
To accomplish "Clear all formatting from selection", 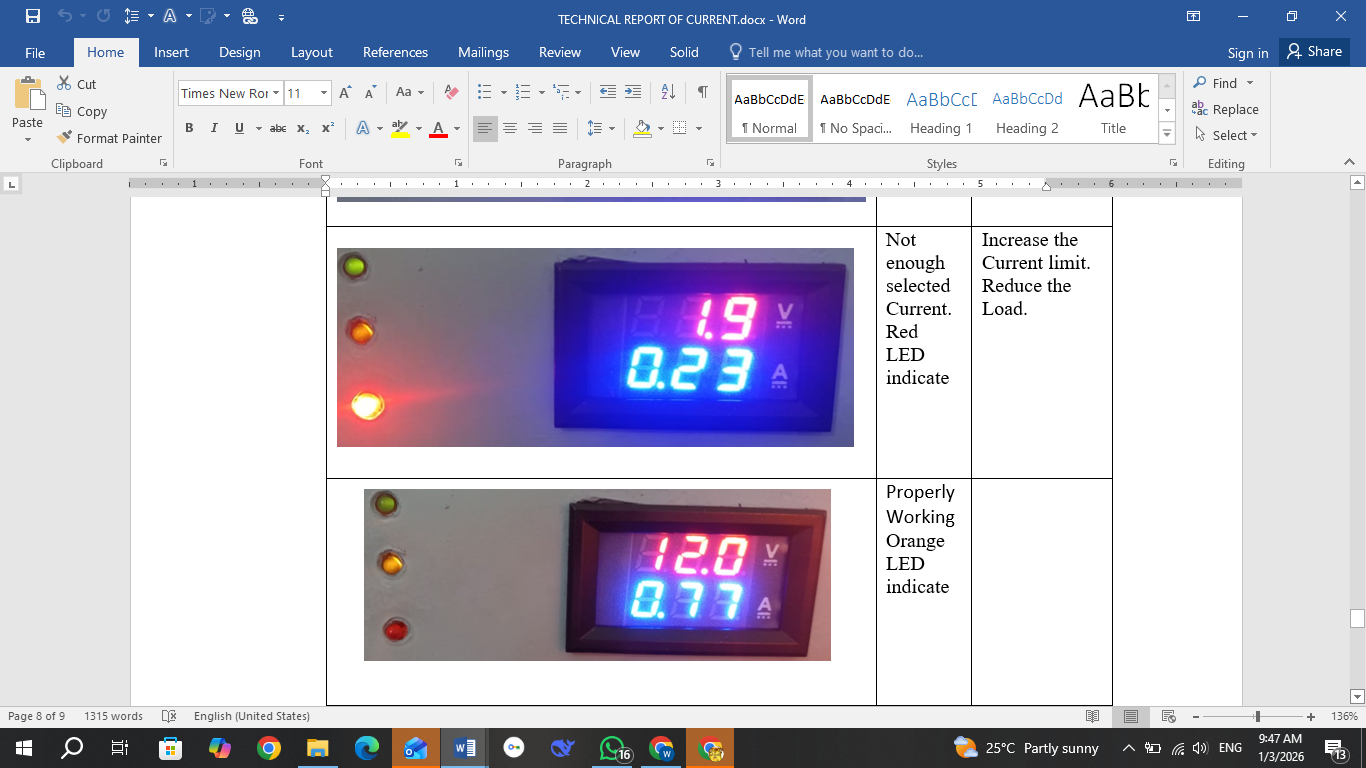I will [451, 93].
